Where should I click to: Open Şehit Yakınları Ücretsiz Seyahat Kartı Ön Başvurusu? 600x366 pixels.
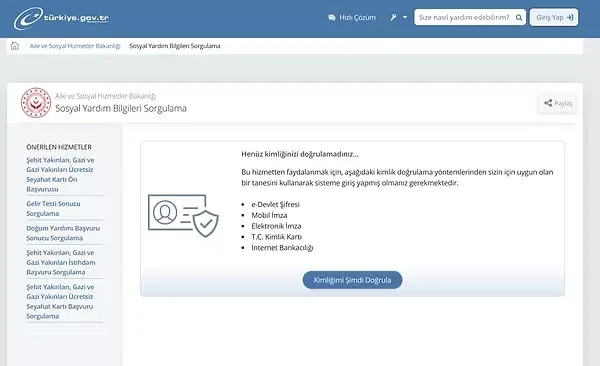tap(60, 175)
